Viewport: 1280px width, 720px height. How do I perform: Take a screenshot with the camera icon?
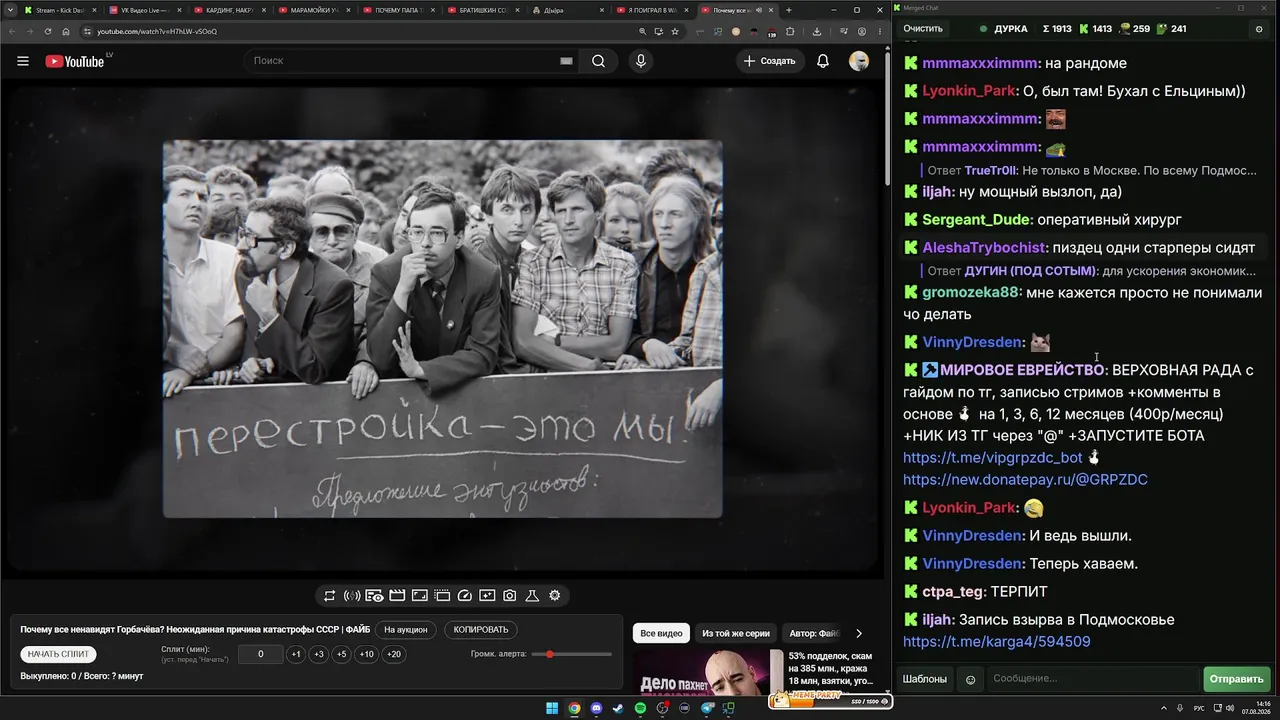tap(510, 596)
